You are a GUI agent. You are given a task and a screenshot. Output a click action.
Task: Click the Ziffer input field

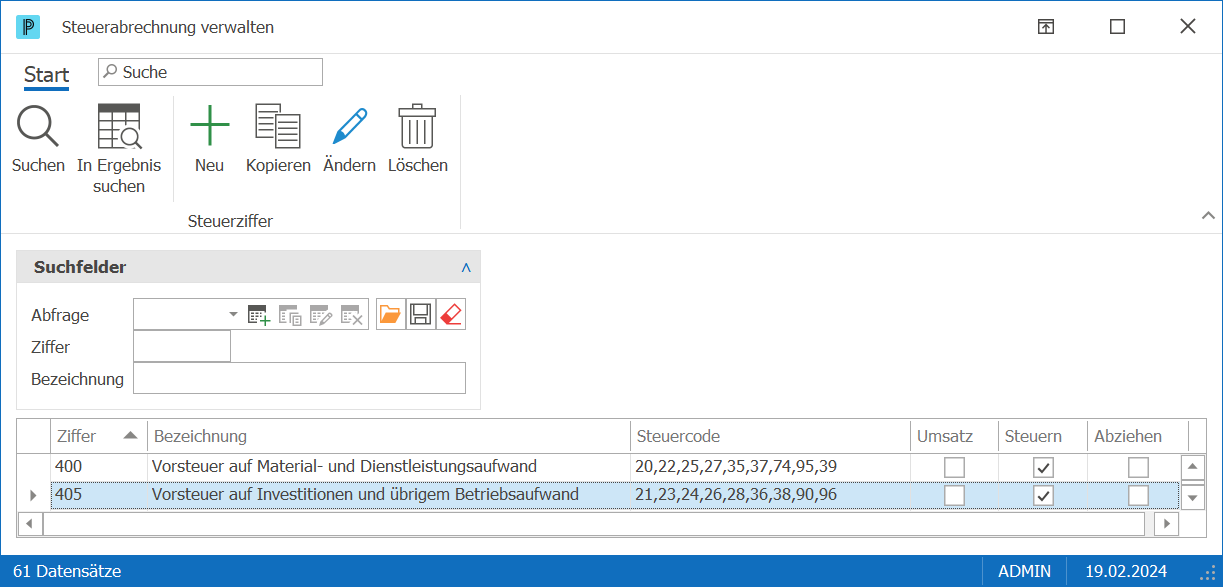182,347
